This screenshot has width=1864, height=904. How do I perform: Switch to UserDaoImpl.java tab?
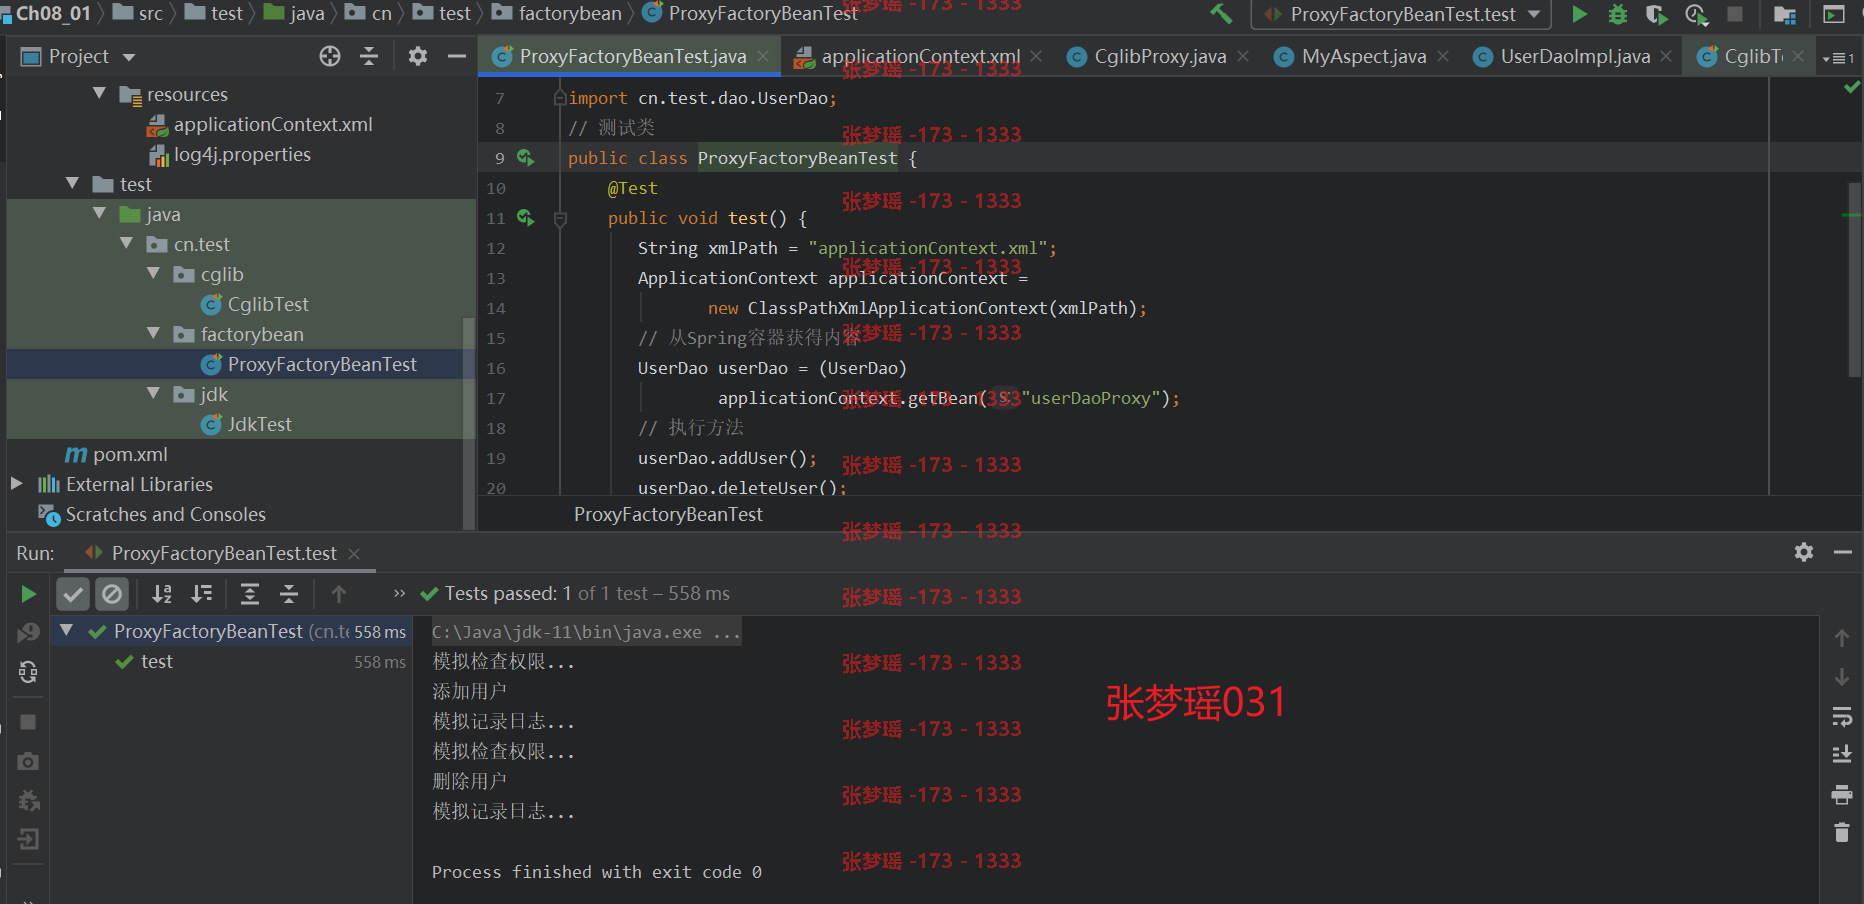[x=1574, y=57]
